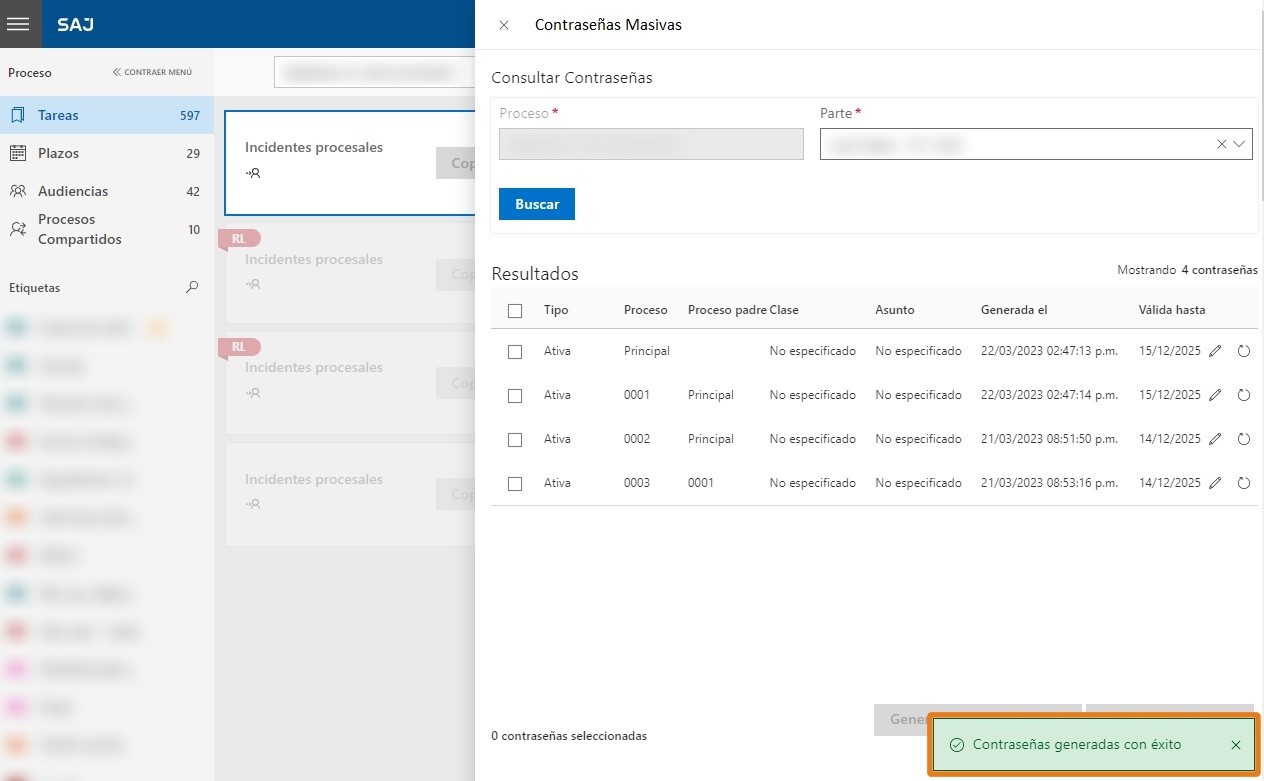Go to Audiencias in the sidebar
The width and height of the screenshot is (1264, 781).
[73, 191]
